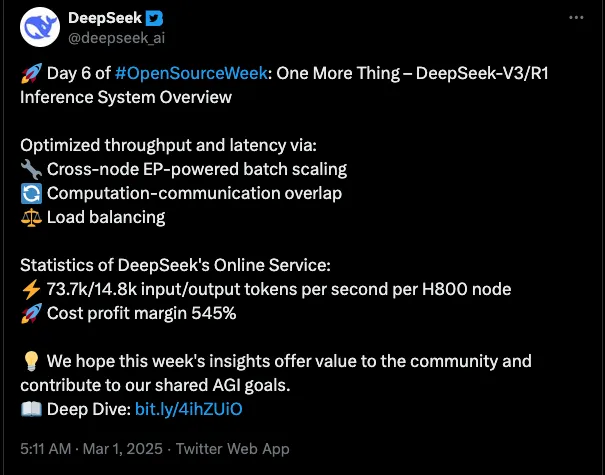The height and width of the screenshot is (475, 605).
Task: Click the lightning bolt emoji before 73.7k
Action: (x=31, y=289)
